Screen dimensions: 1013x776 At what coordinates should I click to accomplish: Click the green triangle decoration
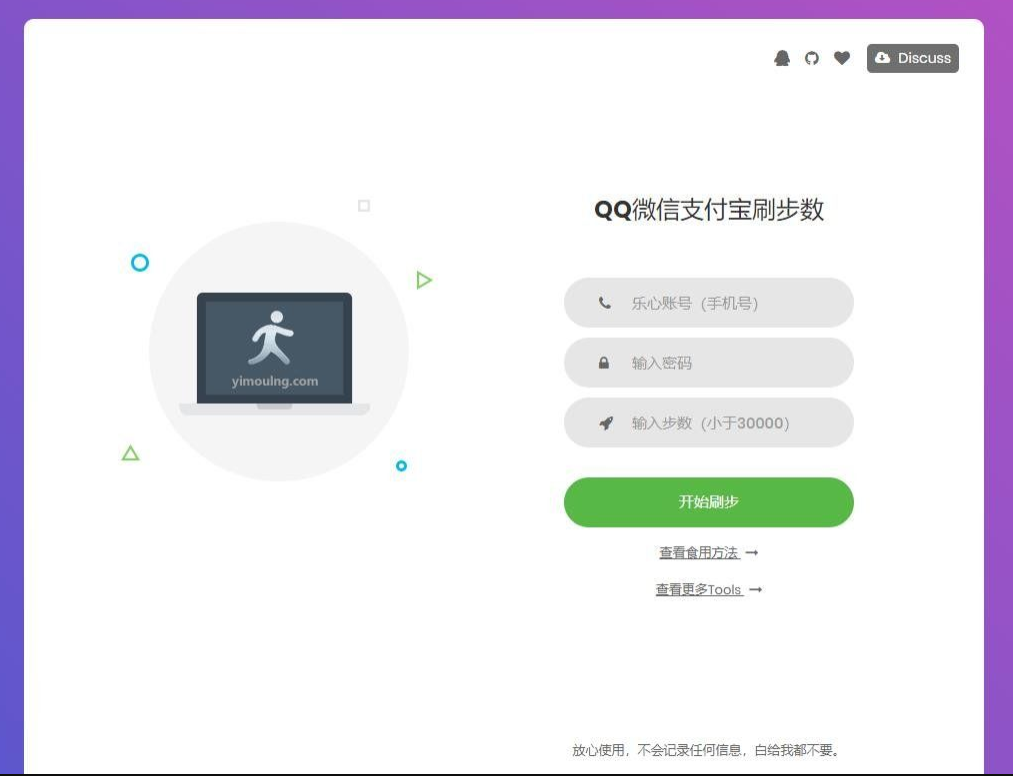click(130, 452)
